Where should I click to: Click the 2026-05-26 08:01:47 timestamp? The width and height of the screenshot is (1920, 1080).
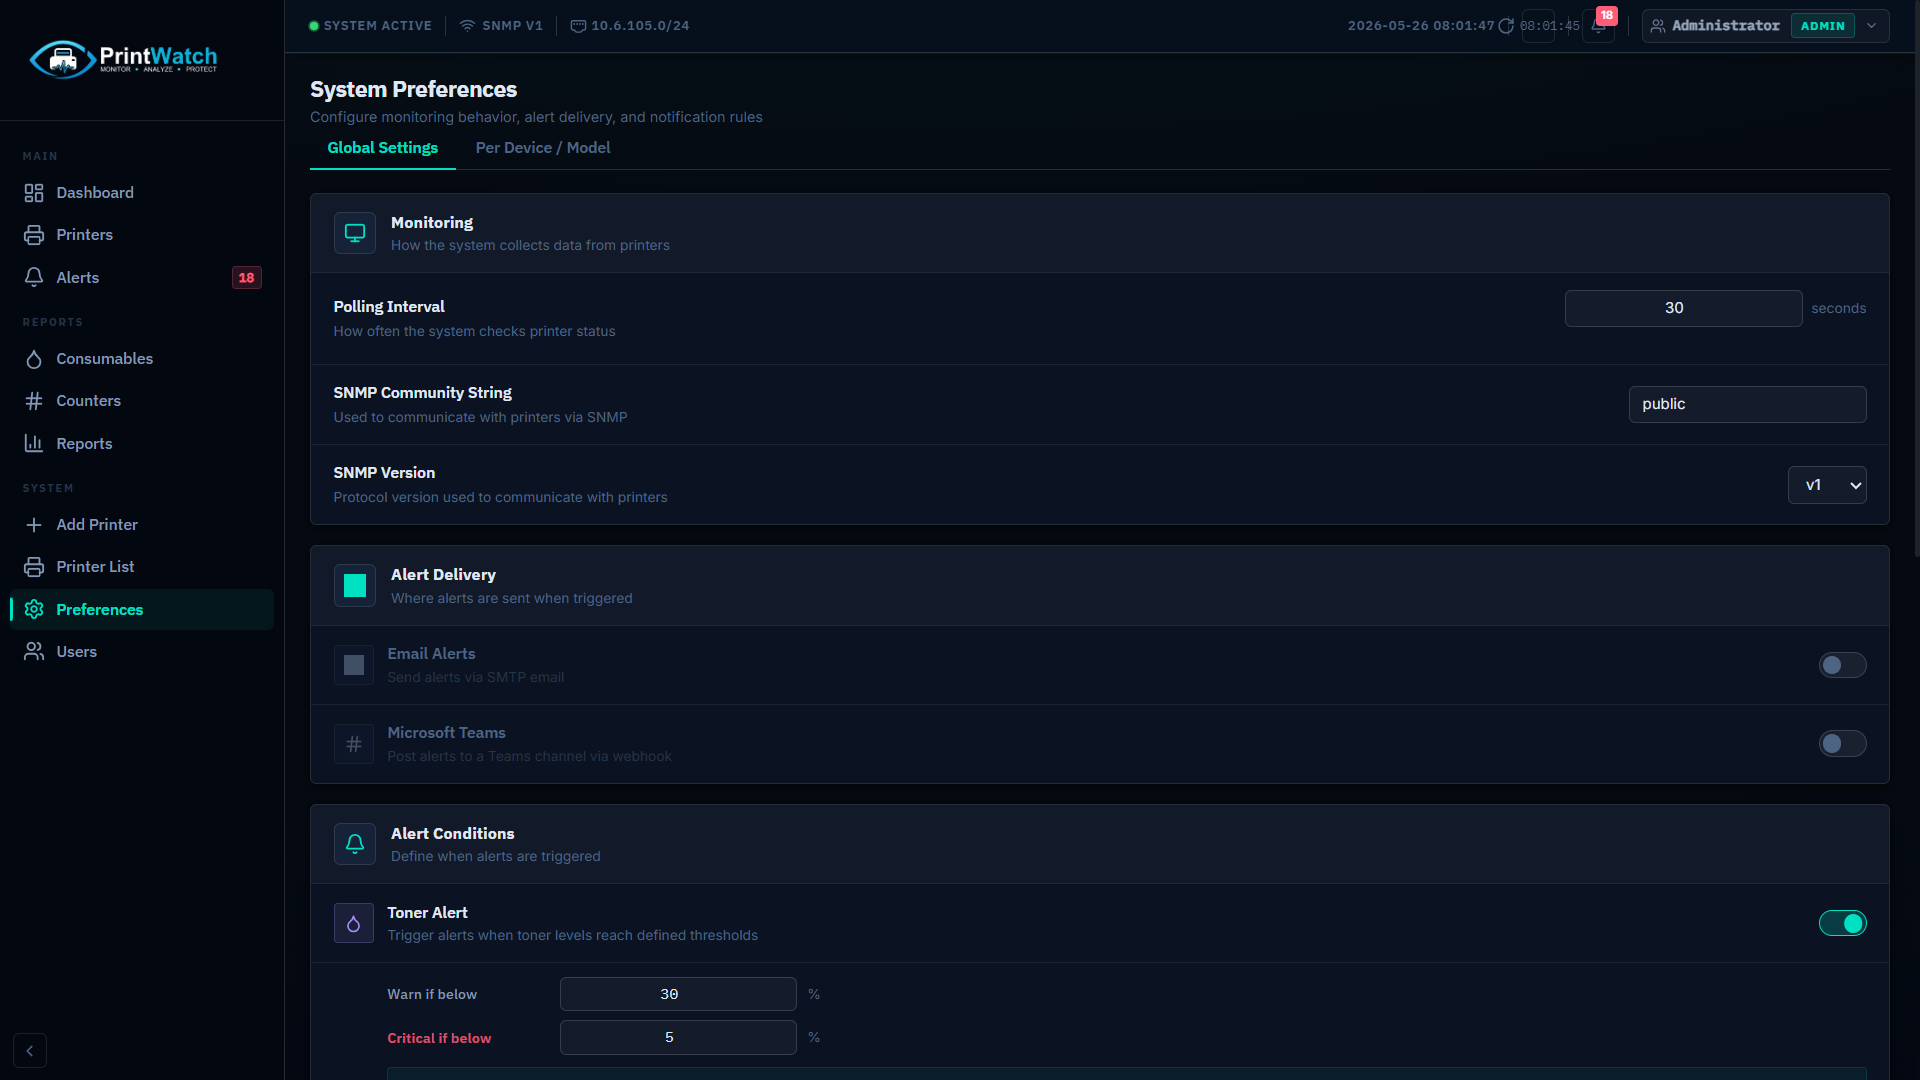(1420, 26)
